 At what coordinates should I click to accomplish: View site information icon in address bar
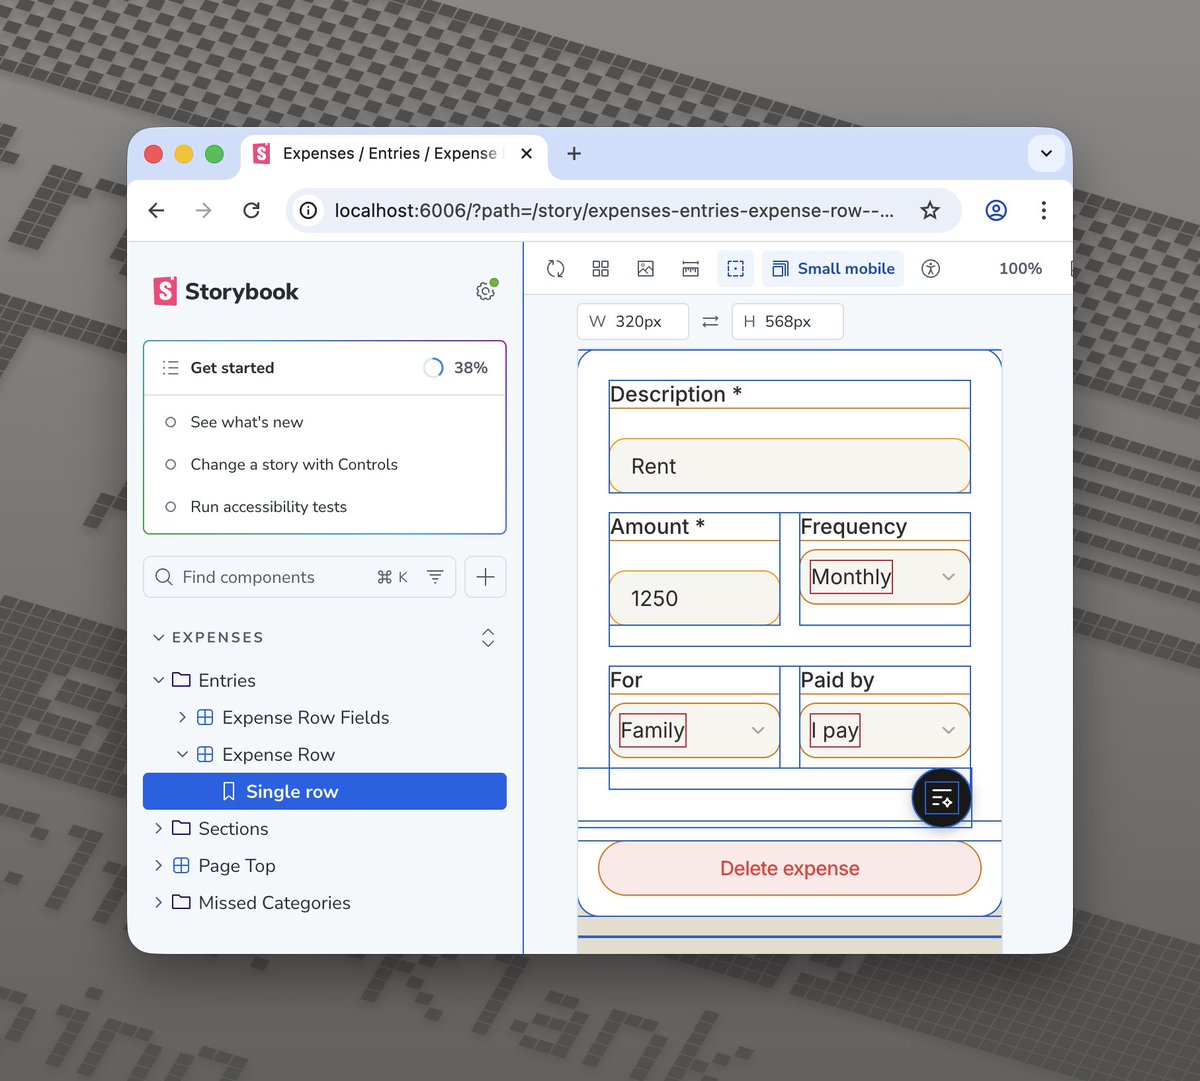[x=309, y=210]
